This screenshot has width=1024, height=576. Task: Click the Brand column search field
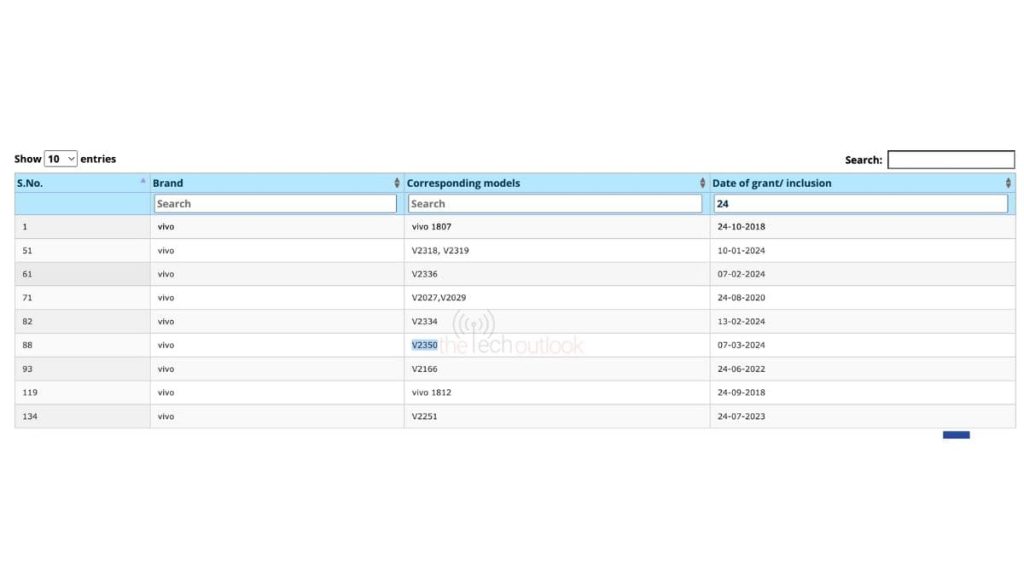click(275, 203)
